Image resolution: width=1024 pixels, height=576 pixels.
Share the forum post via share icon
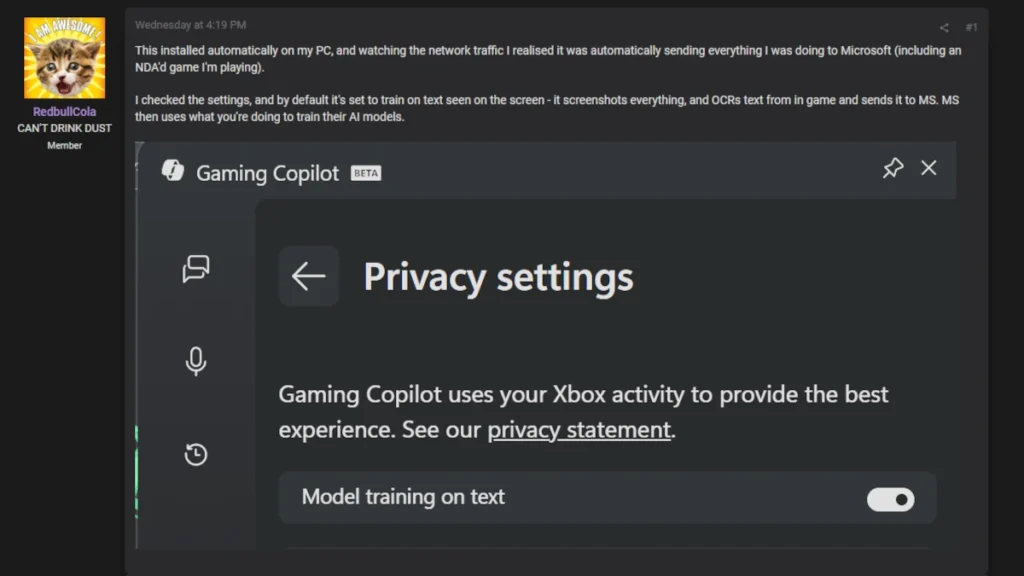[943, 27]
